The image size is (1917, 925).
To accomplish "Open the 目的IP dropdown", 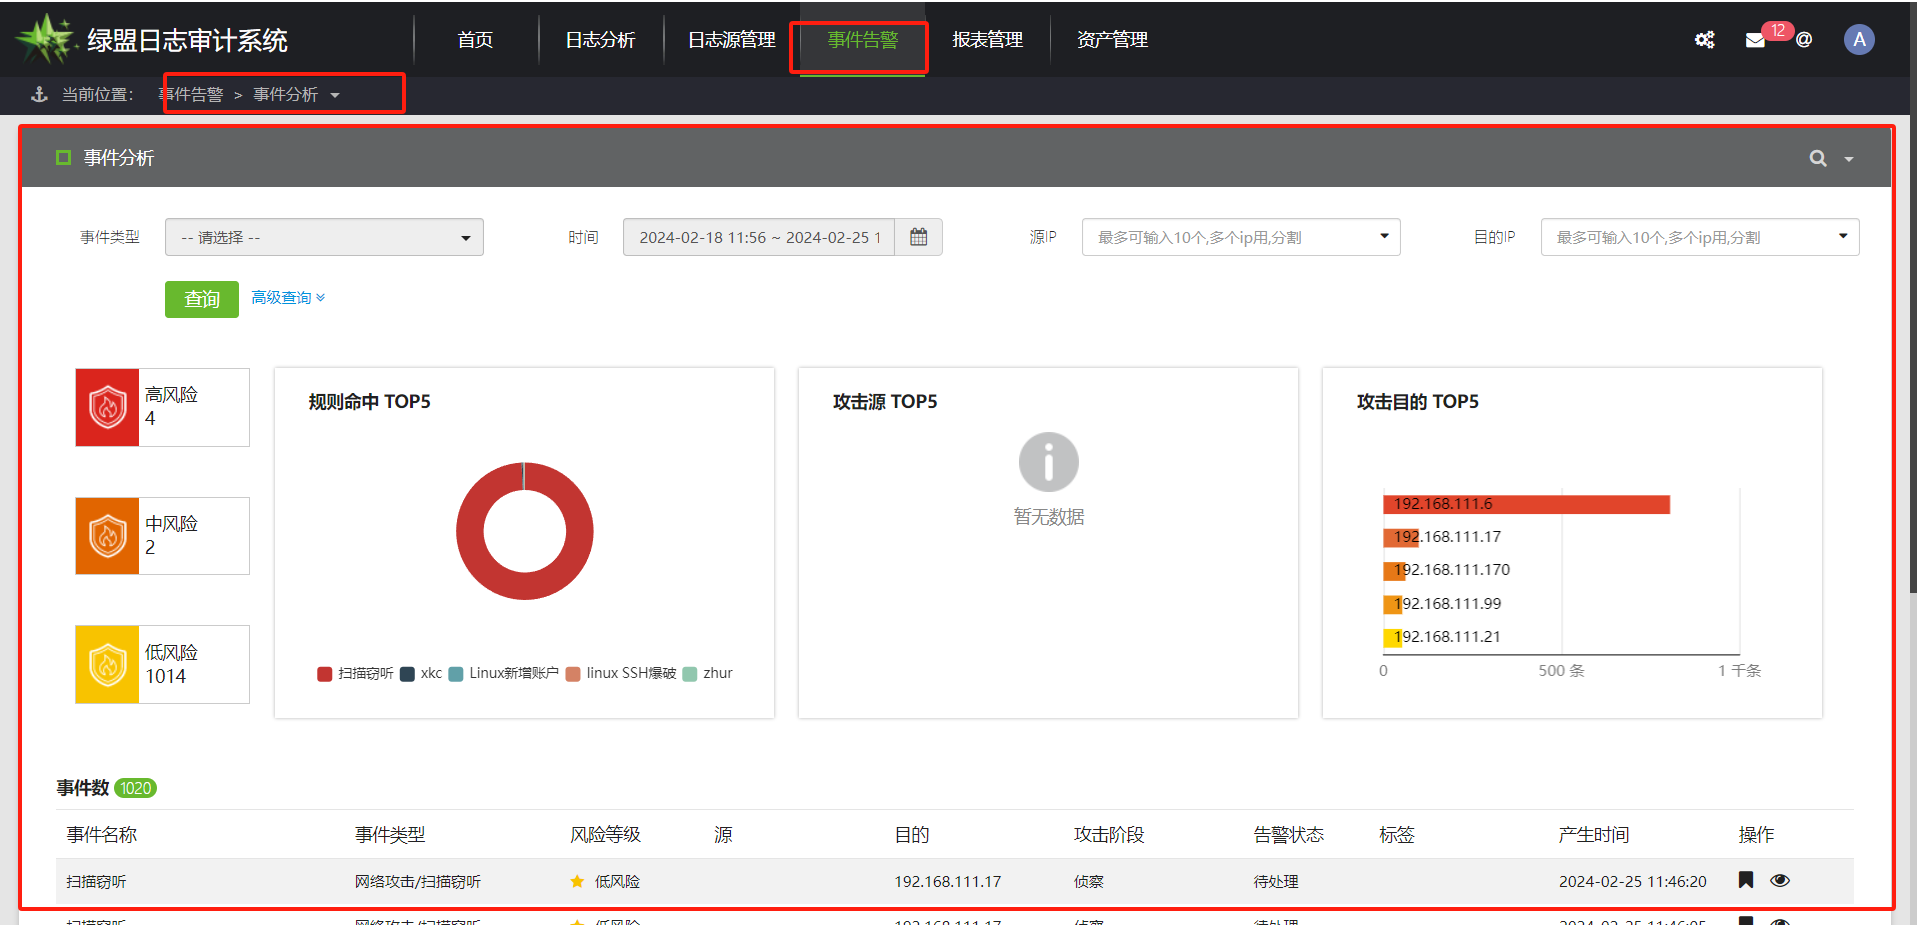I will coord(1700,237).
